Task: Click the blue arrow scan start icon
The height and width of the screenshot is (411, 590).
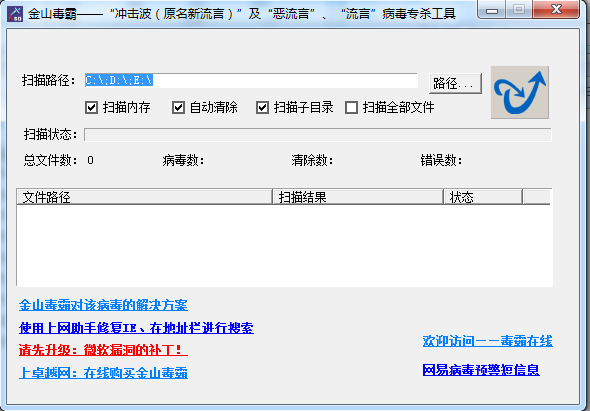Action: [x=520, y=92]
